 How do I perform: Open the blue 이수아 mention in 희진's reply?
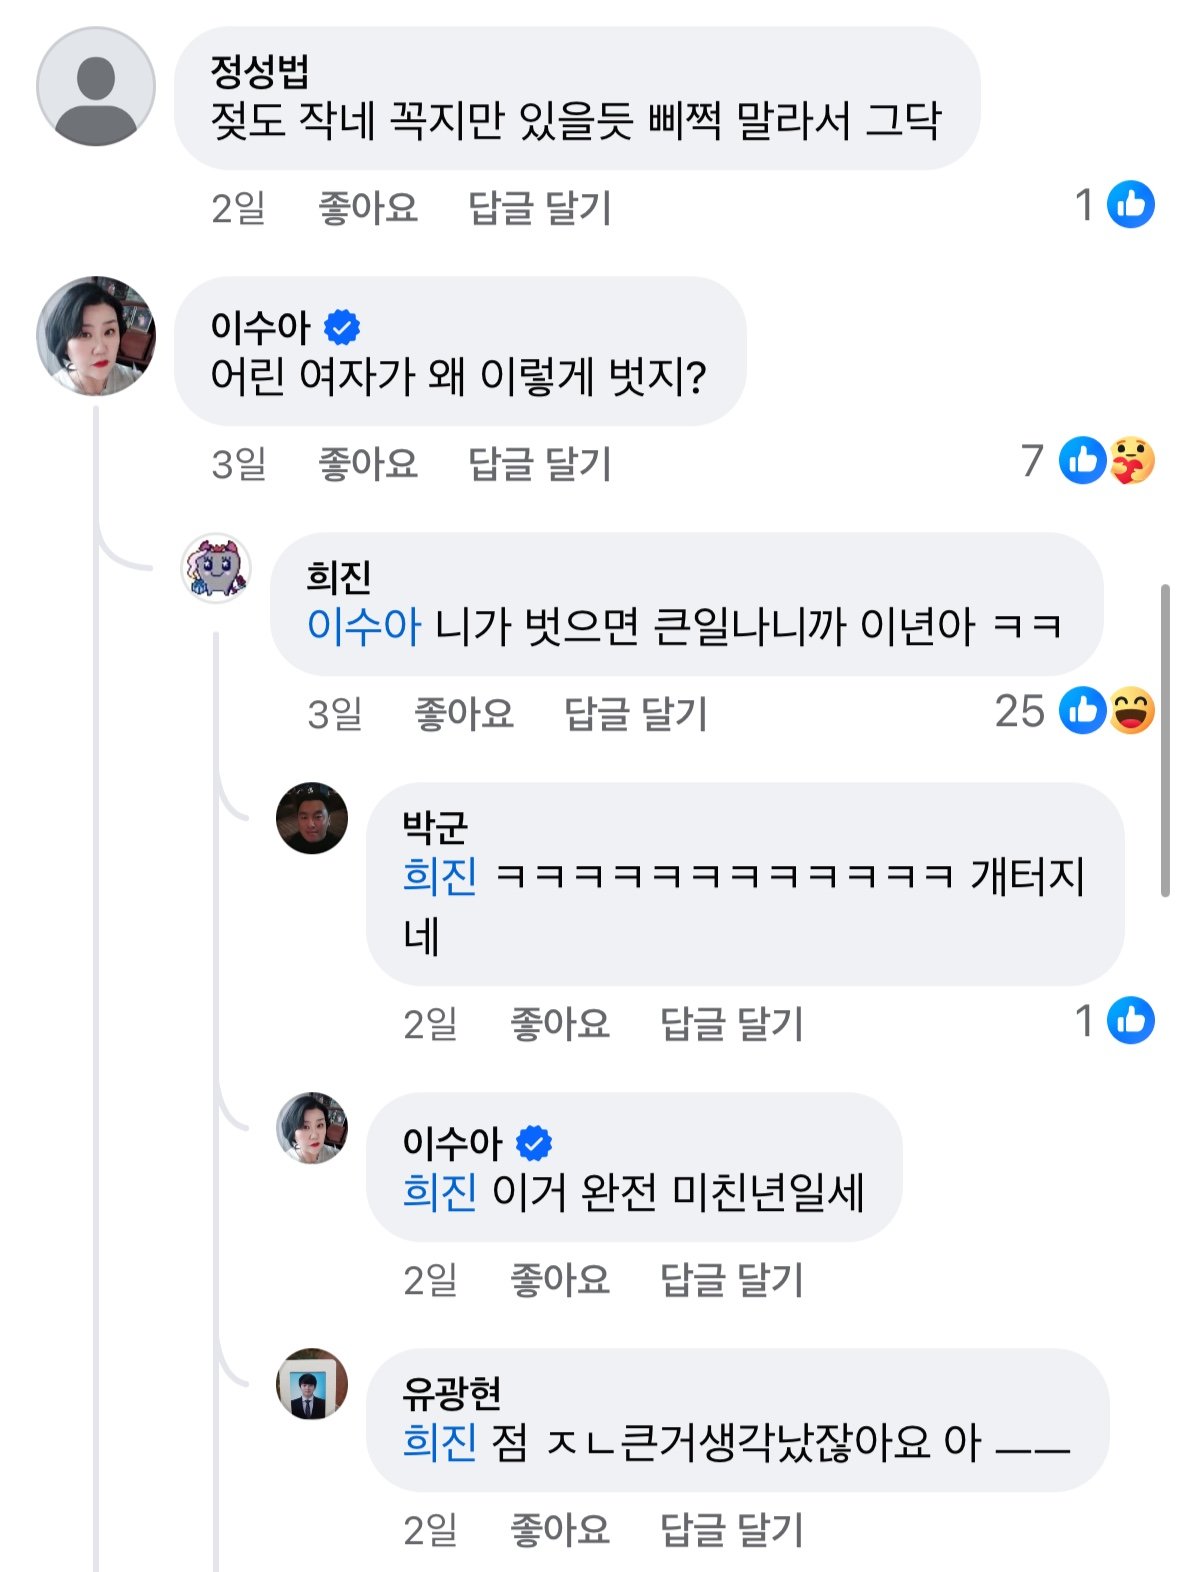(x=363, y=626)
